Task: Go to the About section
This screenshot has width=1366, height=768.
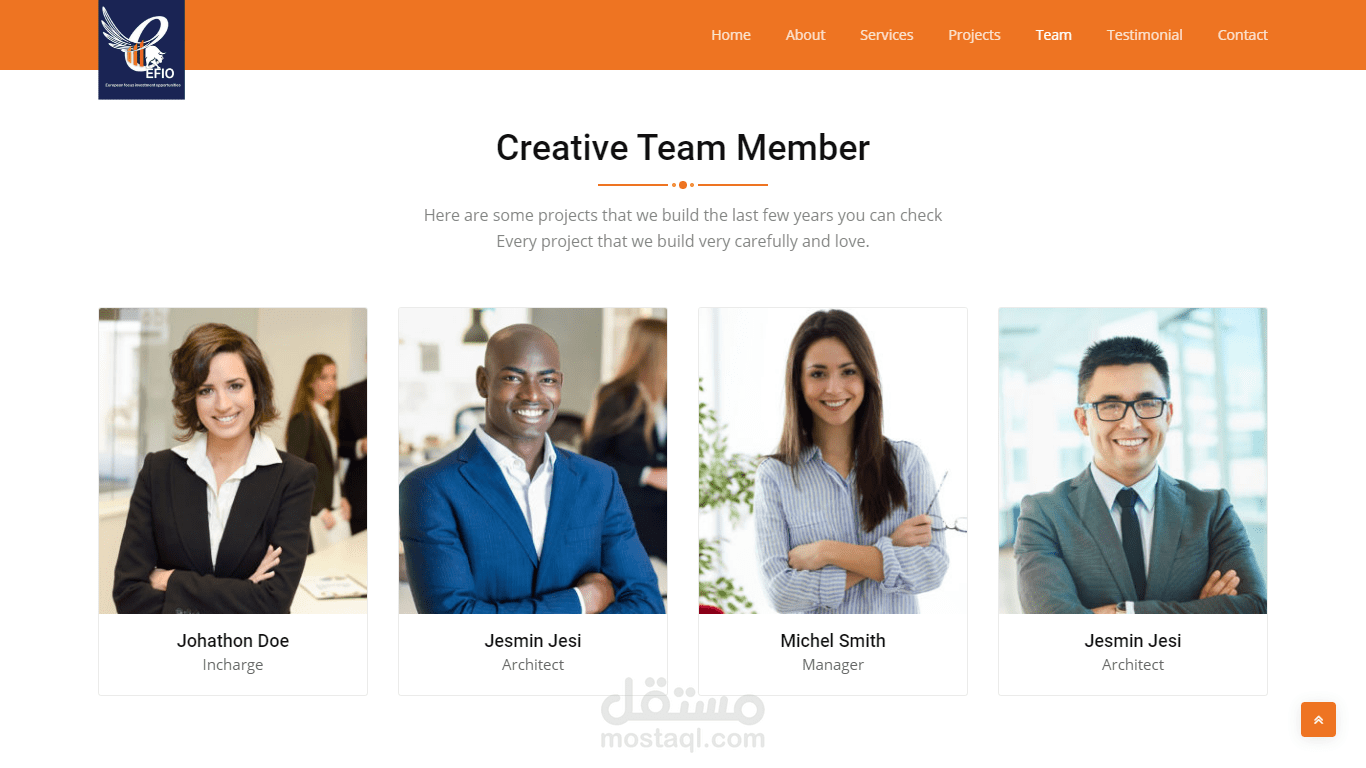Action: pyautogui.click(x=805, y=35)
